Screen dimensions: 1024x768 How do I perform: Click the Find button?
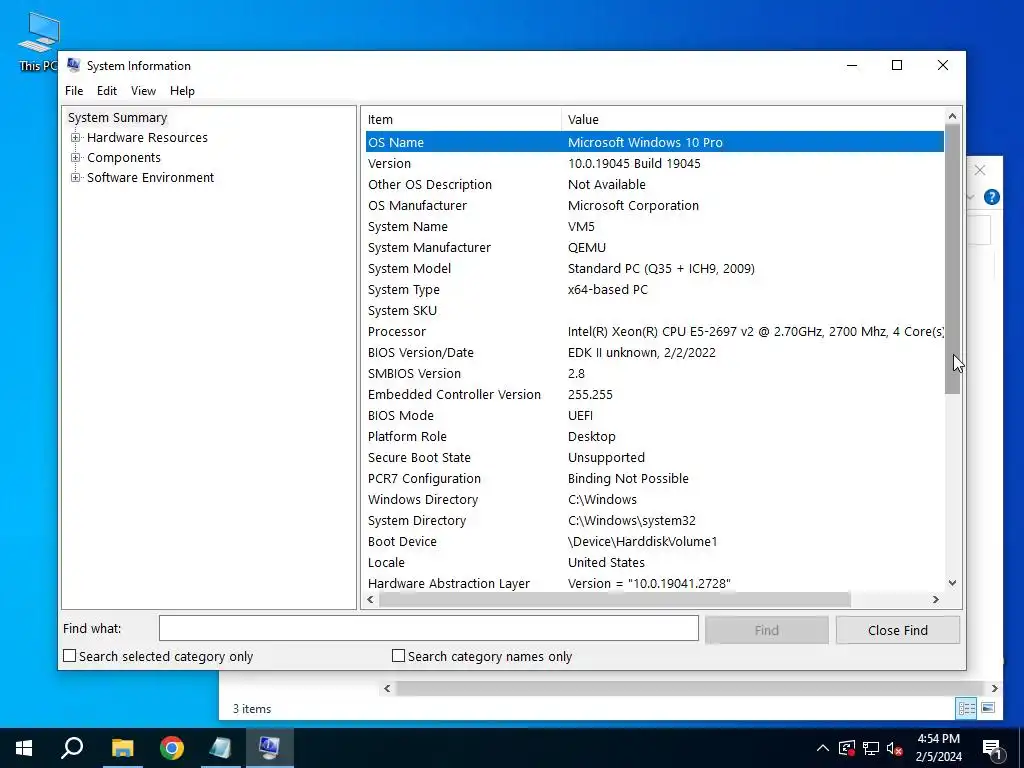(766, 630)
